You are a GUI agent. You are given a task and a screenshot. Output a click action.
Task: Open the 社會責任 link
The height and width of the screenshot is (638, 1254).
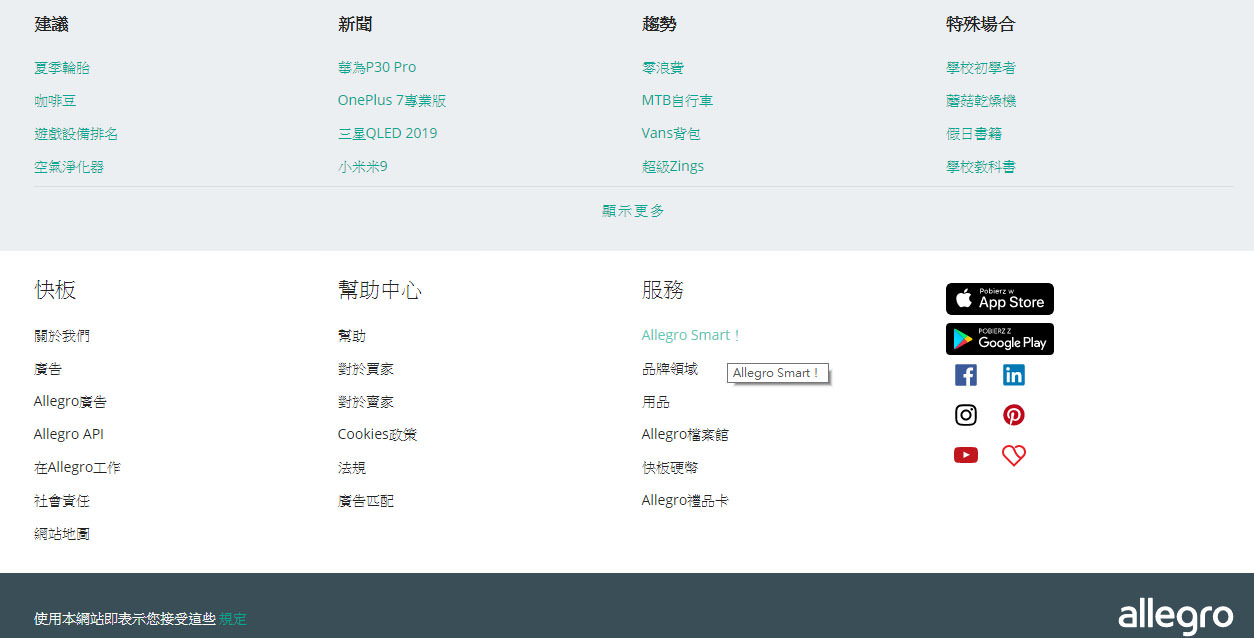pos(62,501)
